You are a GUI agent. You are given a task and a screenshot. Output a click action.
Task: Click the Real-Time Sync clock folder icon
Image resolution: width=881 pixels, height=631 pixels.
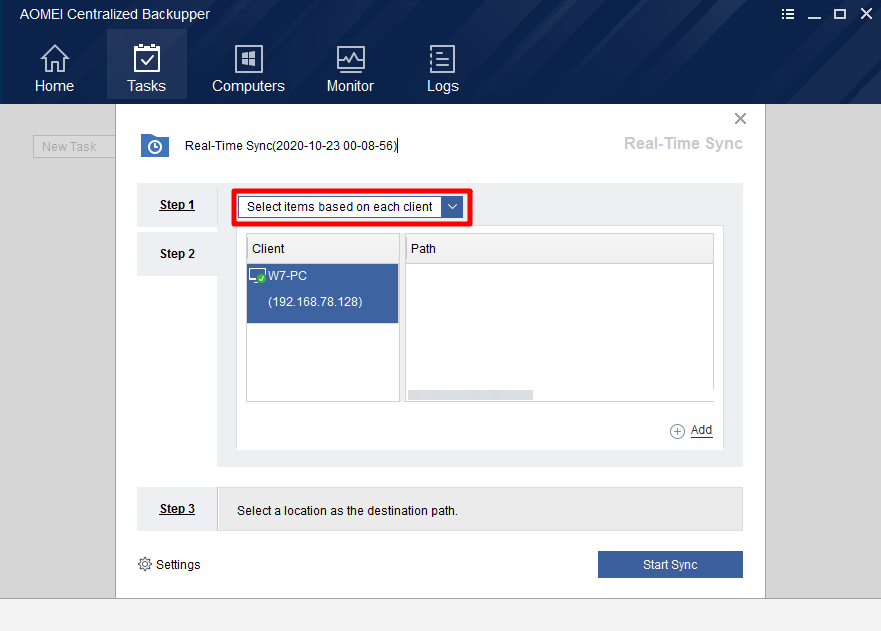[x=155, y=146]
